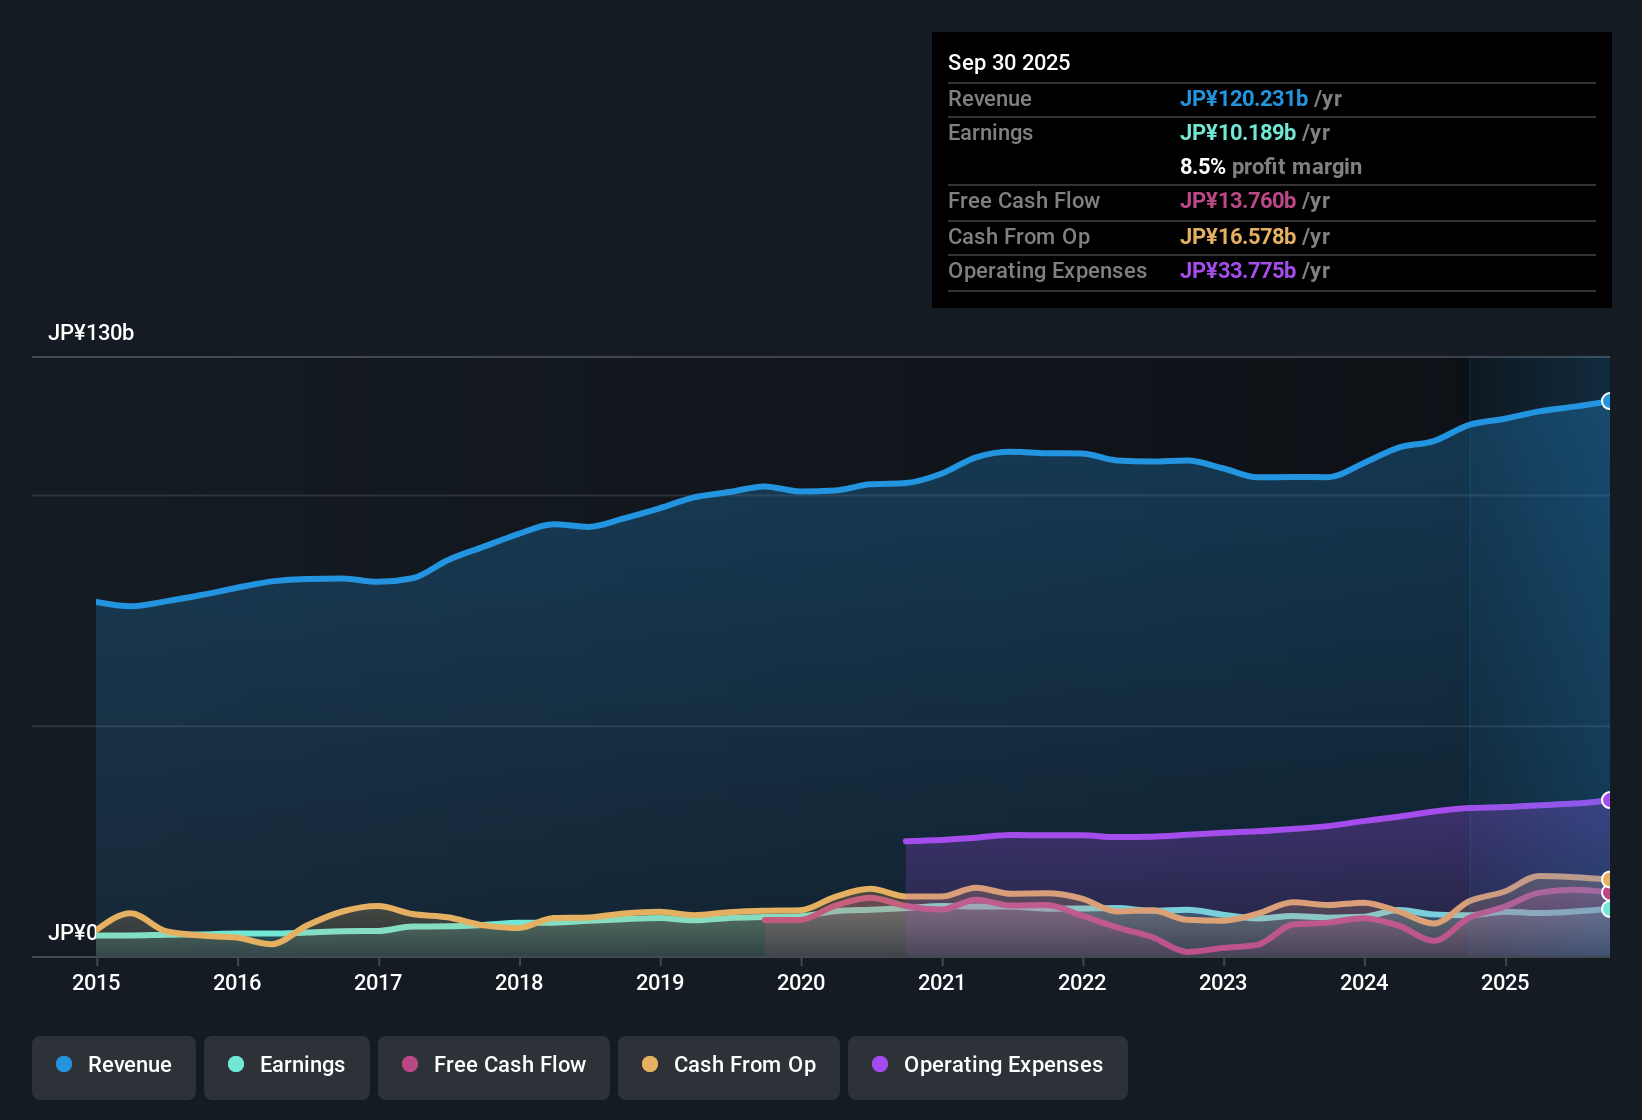Viewport: 1642px width, 1120px height.
Task: Toggle the Revenue series legend dot
Action: pos(62,1065)
